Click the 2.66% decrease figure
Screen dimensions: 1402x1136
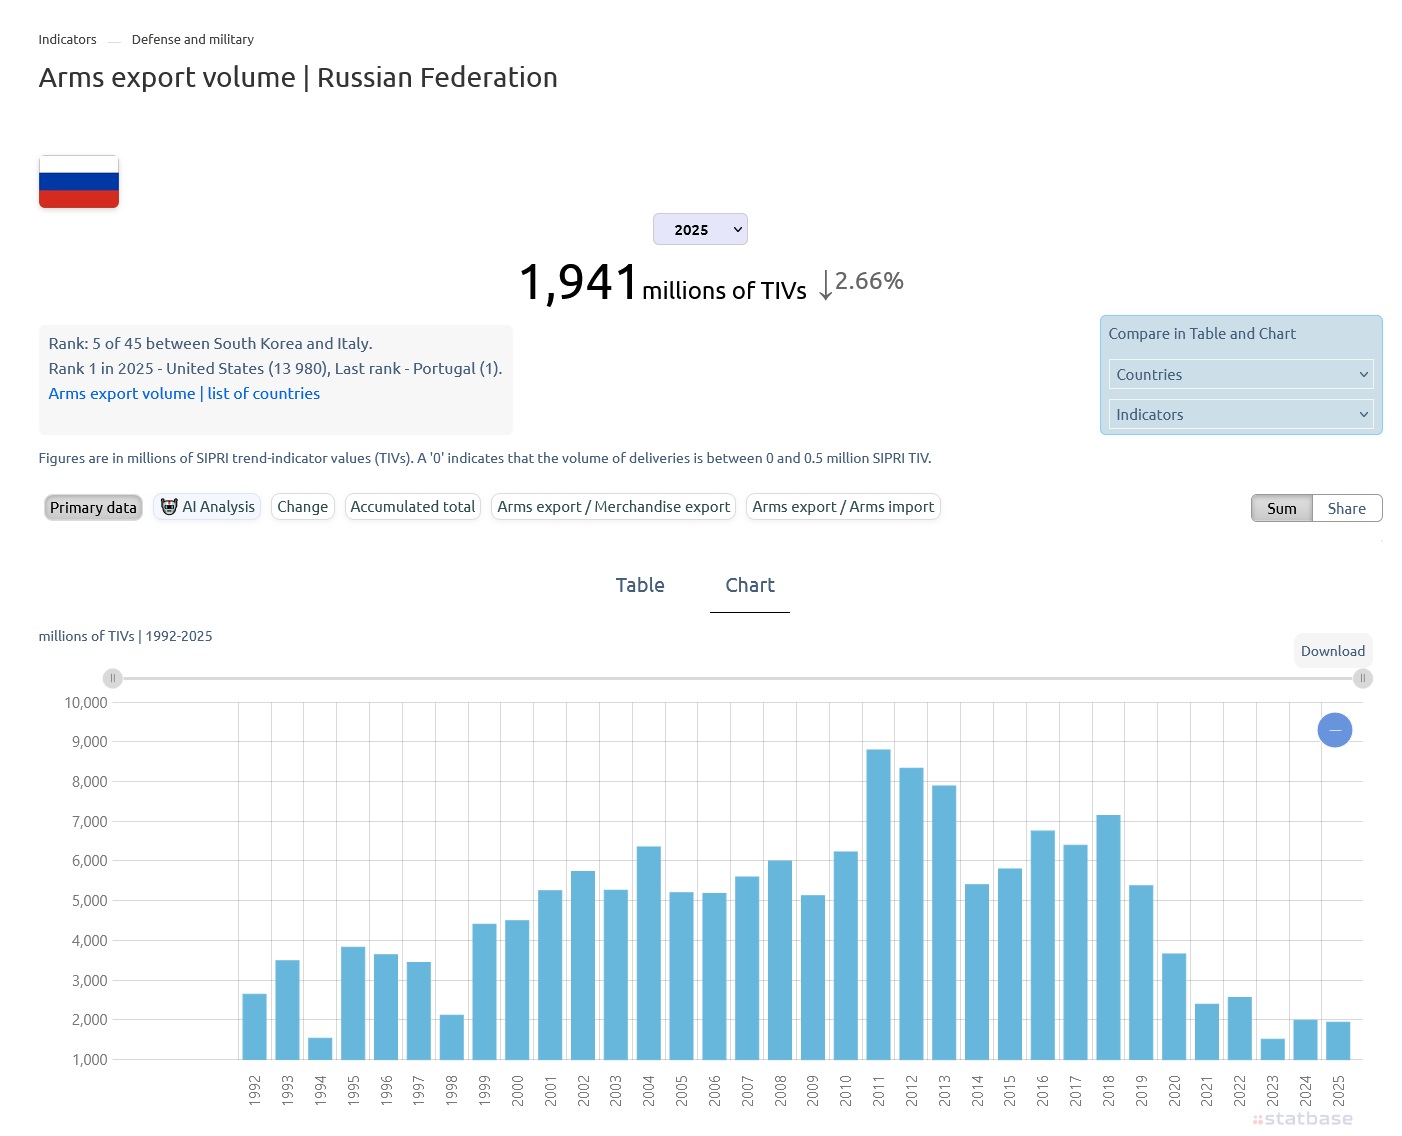point(861,282)
